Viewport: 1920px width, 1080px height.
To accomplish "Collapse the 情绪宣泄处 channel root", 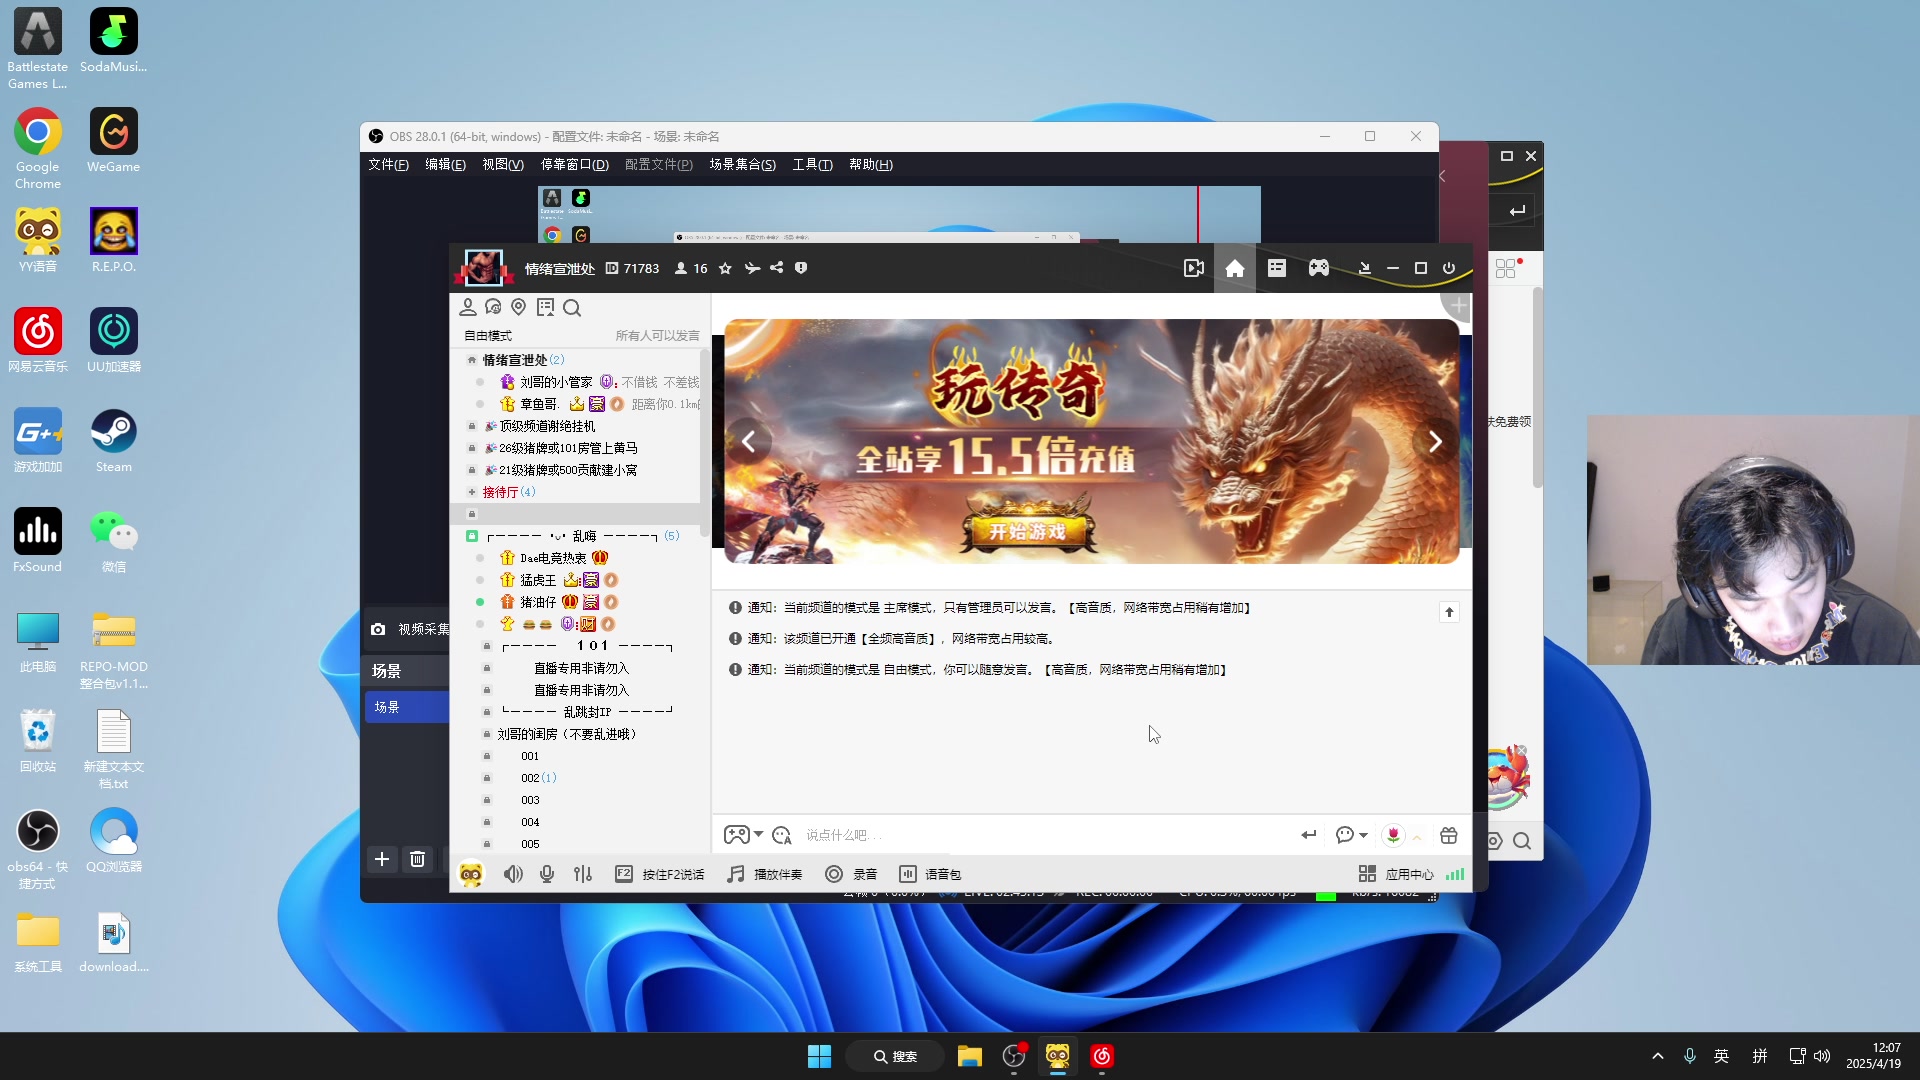I will 471,360.
